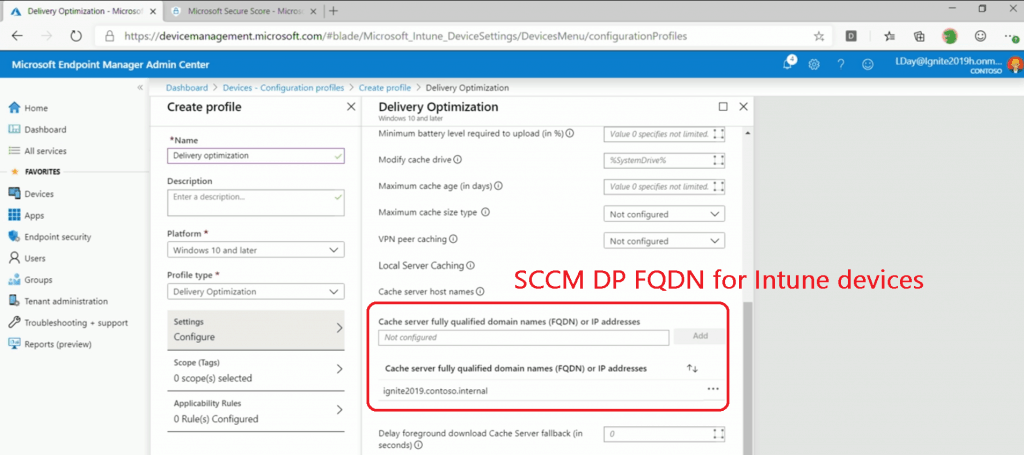Click Delay foreground download fallback field

[x=664, y=433]
